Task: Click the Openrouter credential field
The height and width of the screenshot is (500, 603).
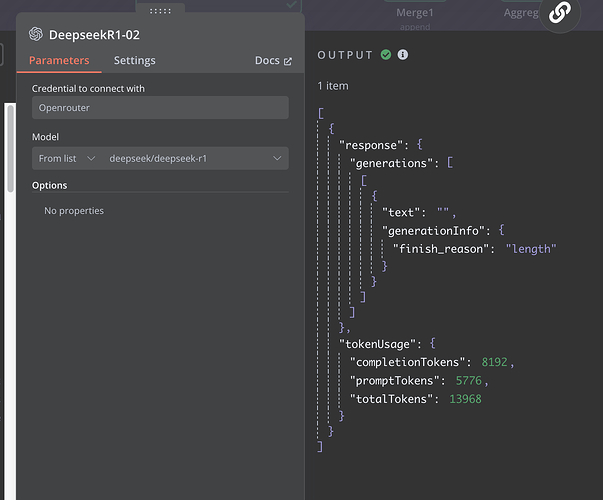Action: pos(160,108)
